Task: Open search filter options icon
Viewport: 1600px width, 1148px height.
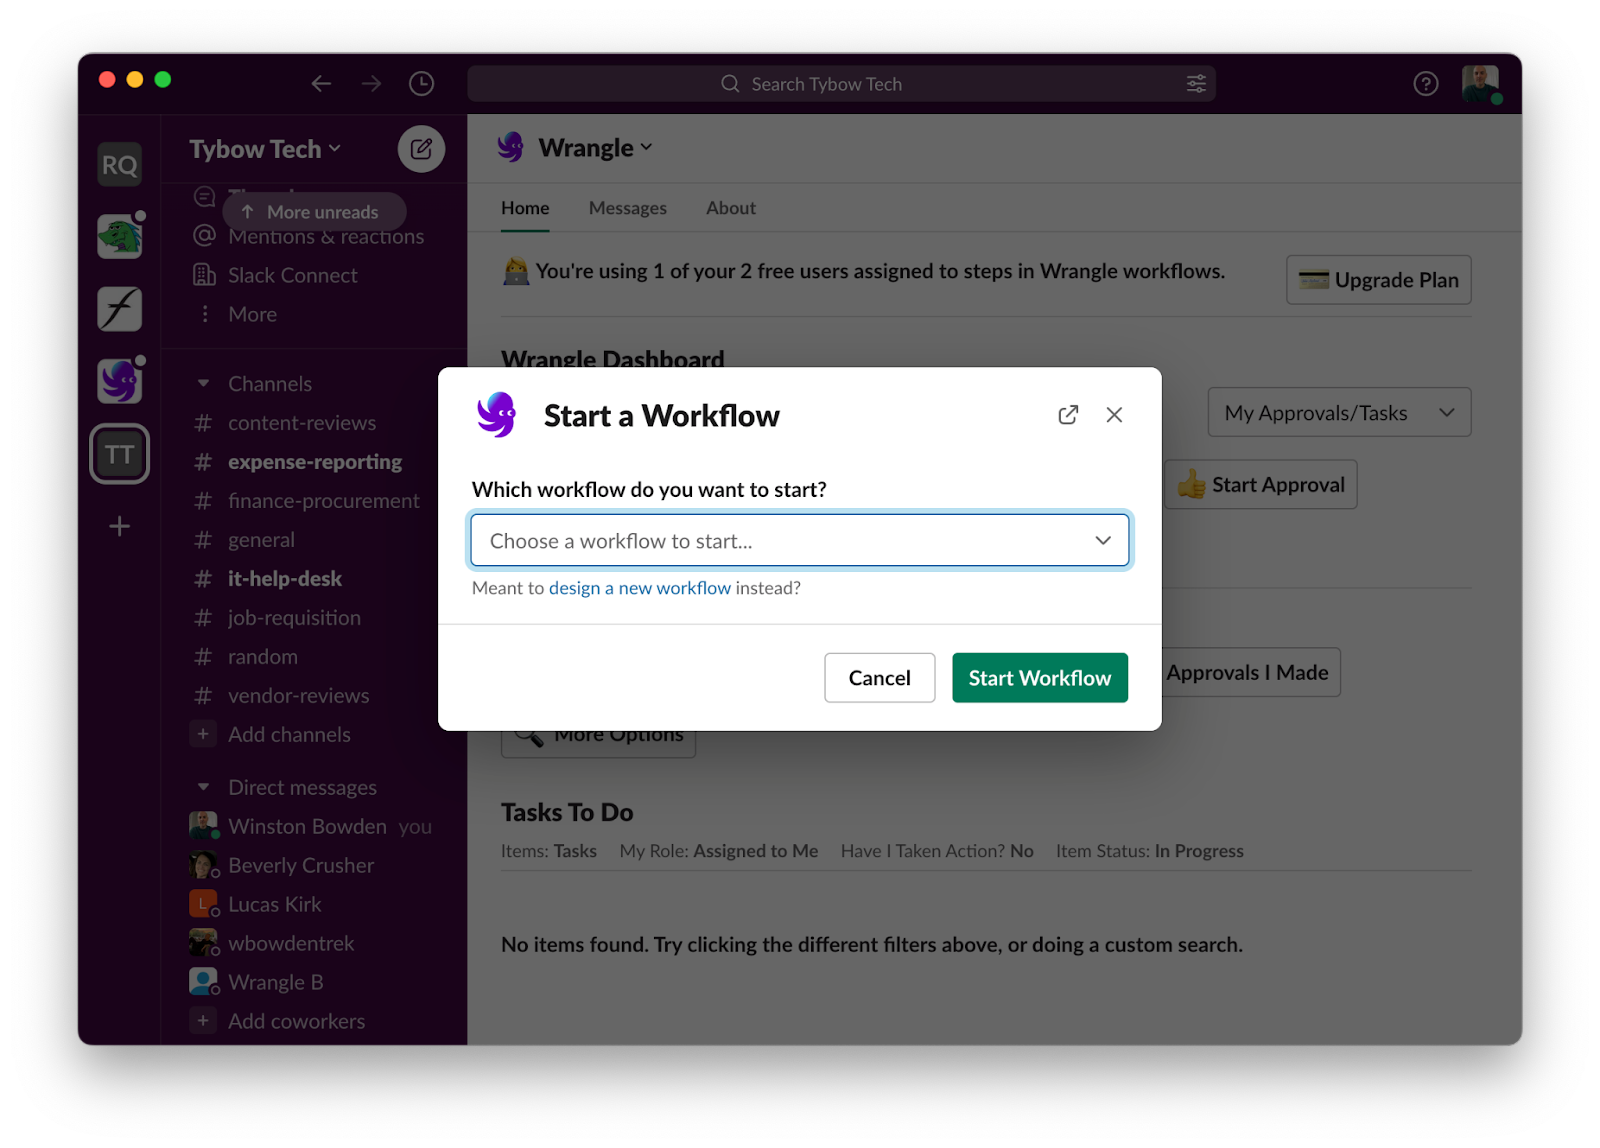Action: click(1196, 84)
